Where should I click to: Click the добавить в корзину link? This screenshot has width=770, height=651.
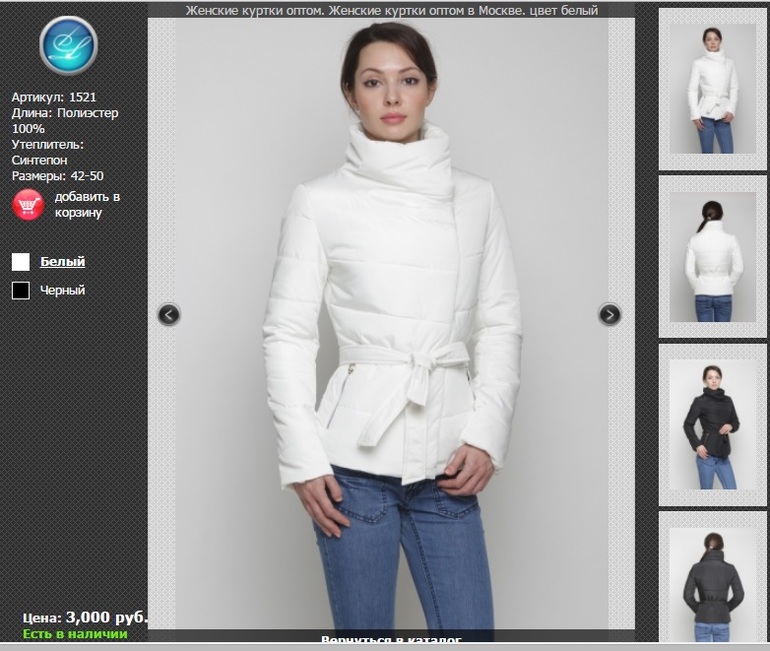[87, 204]
